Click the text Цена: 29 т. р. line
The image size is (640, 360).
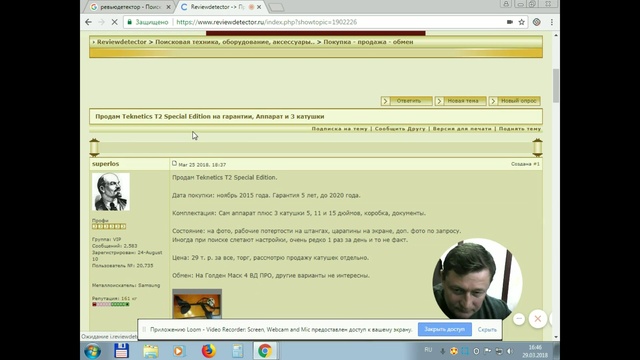(270, 258)
